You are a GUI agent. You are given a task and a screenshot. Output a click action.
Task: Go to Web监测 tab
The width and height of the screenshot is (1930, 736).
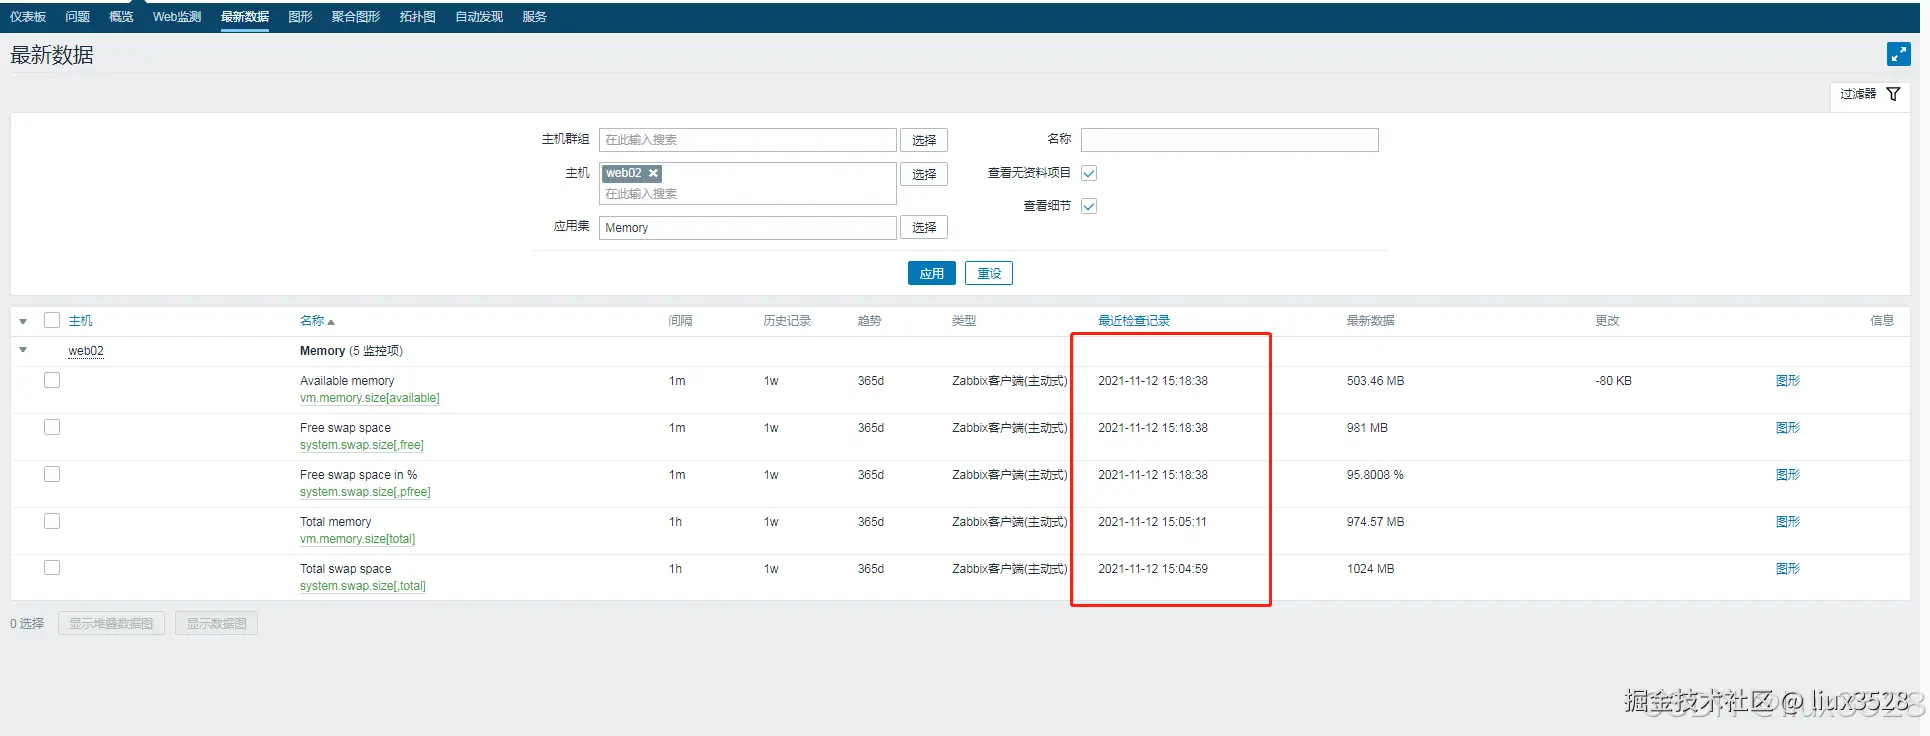[x=177, y=17]
